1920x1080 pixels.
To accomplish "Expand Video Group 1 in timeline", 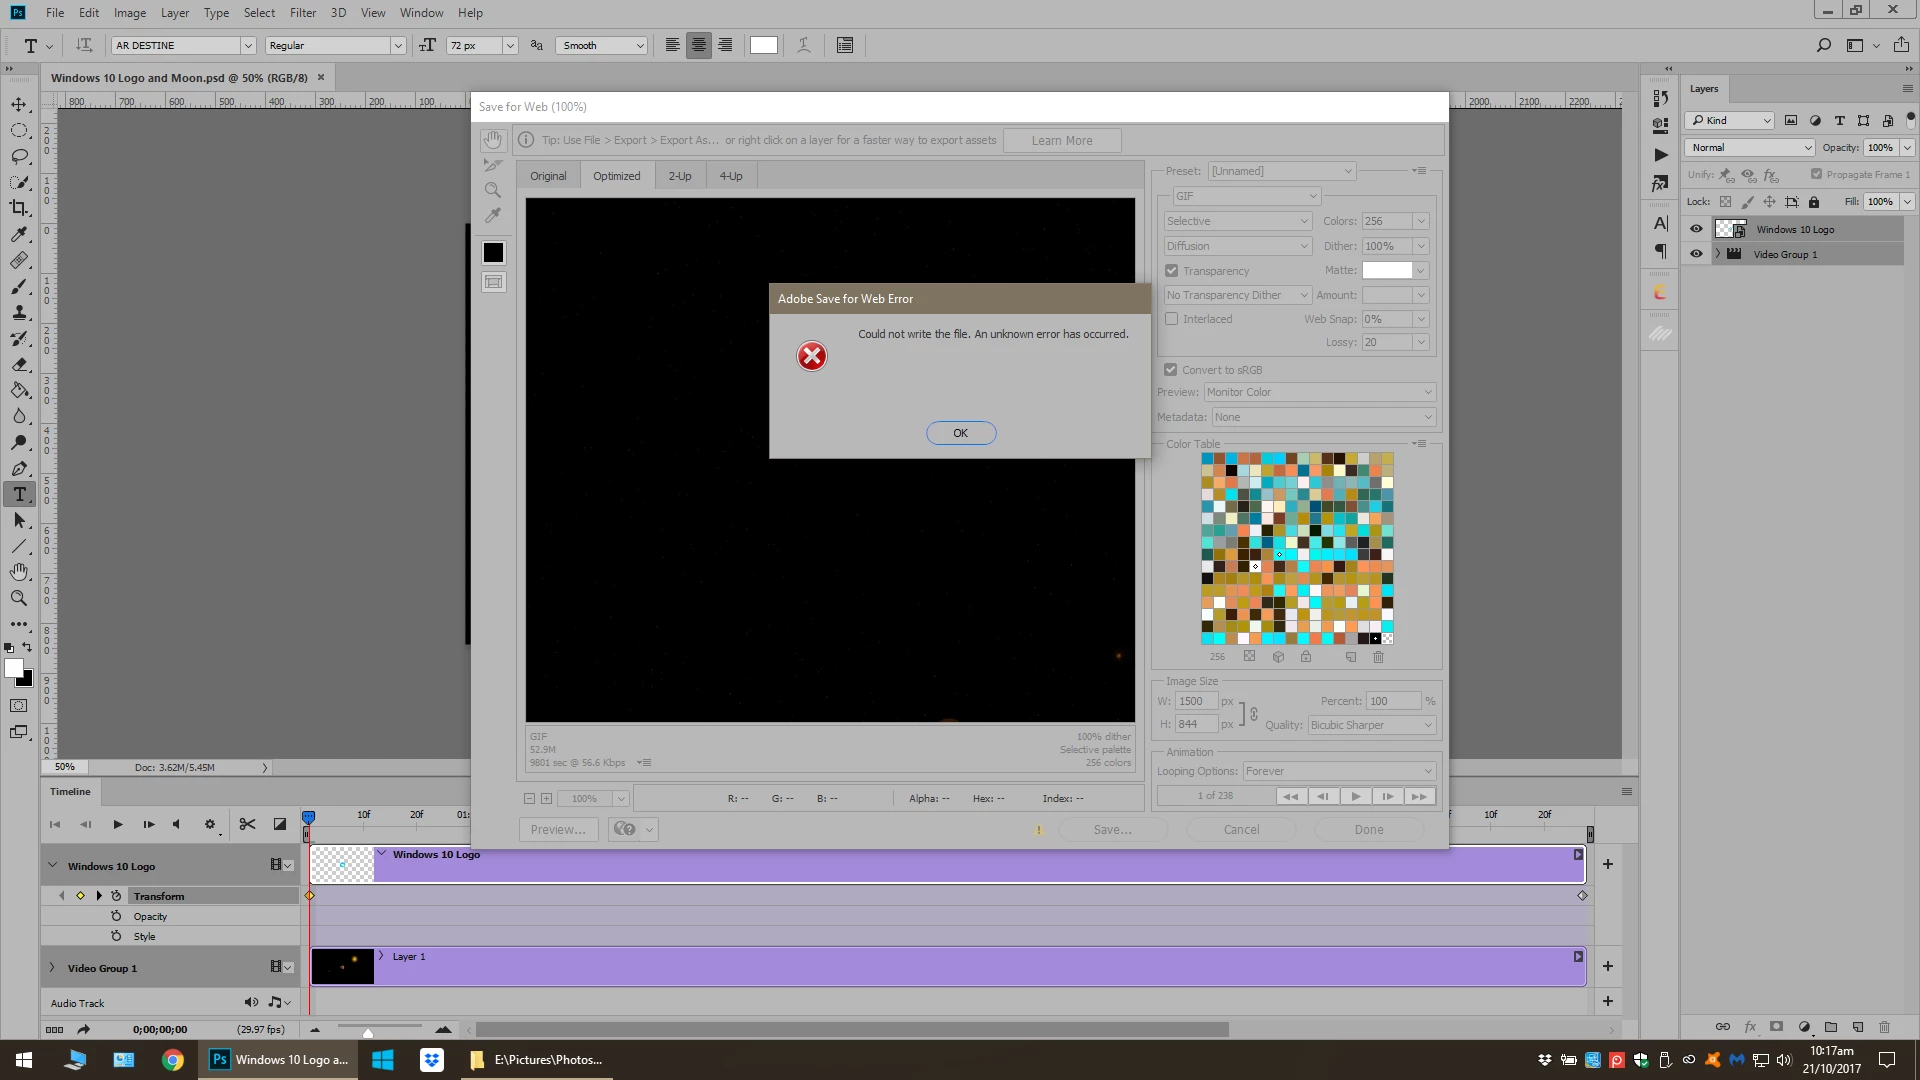I will point(52,967).
